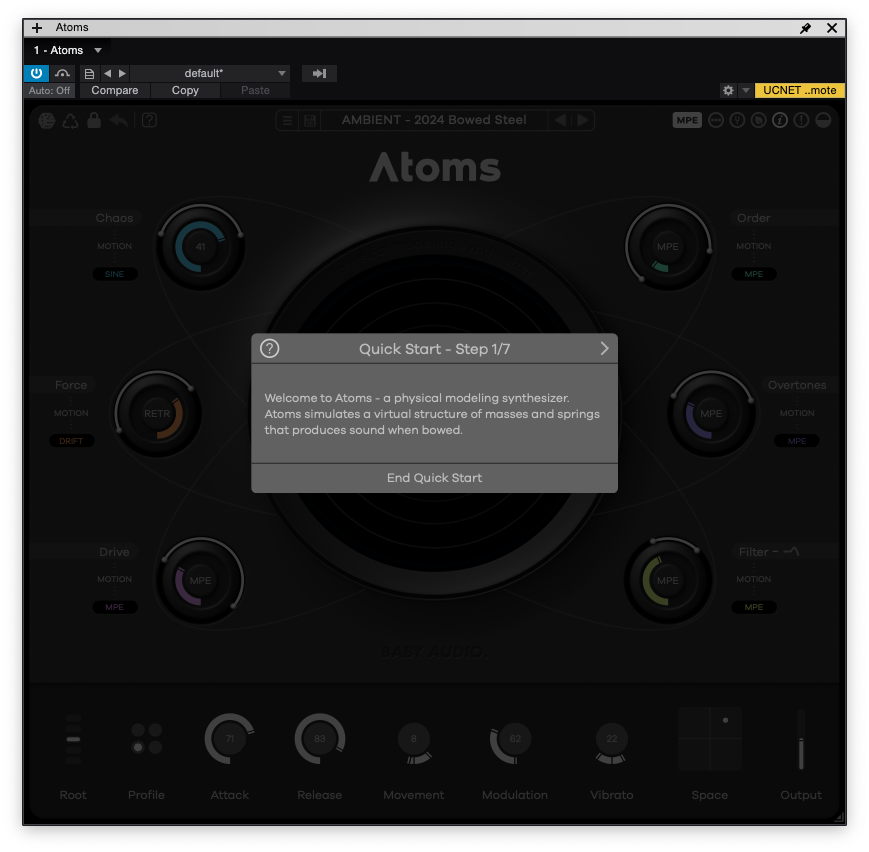Select bottom-left Profile dot
The image size is (869, 852).
tap(138, 748)
